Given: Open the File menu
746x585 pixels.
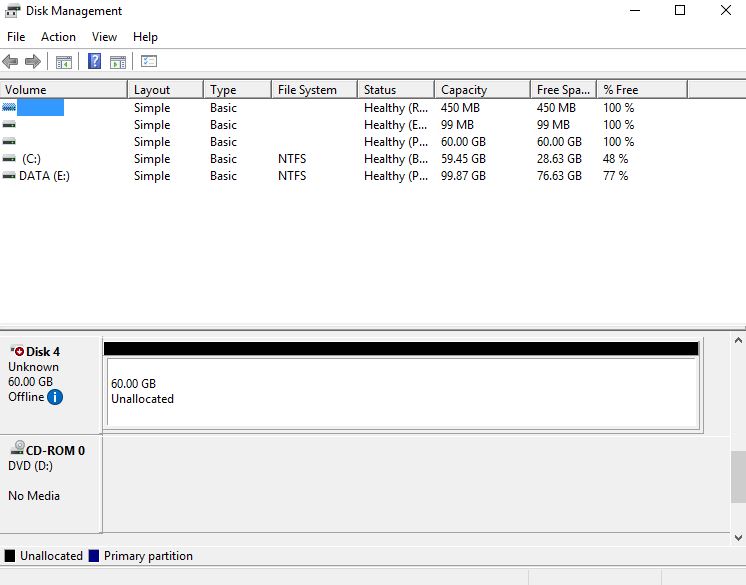Looking at the screenshot, I should click(16, 37).
